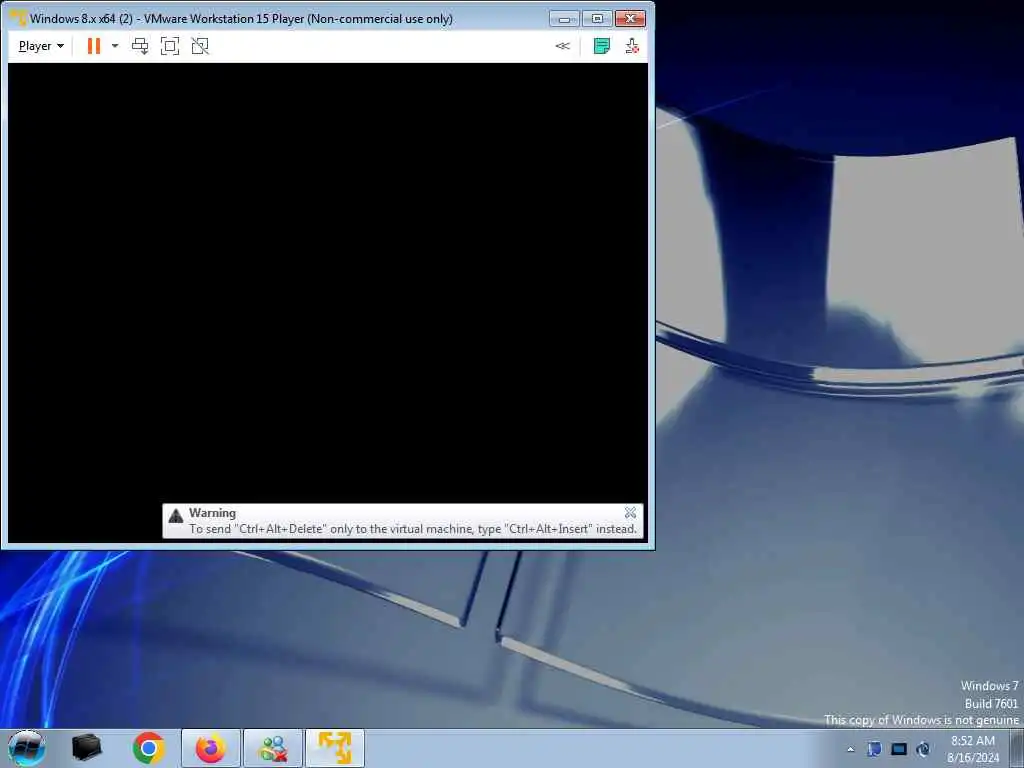1024x768 pixels.
Task: Click the monitor display tray icon
Action: point(899,749)
